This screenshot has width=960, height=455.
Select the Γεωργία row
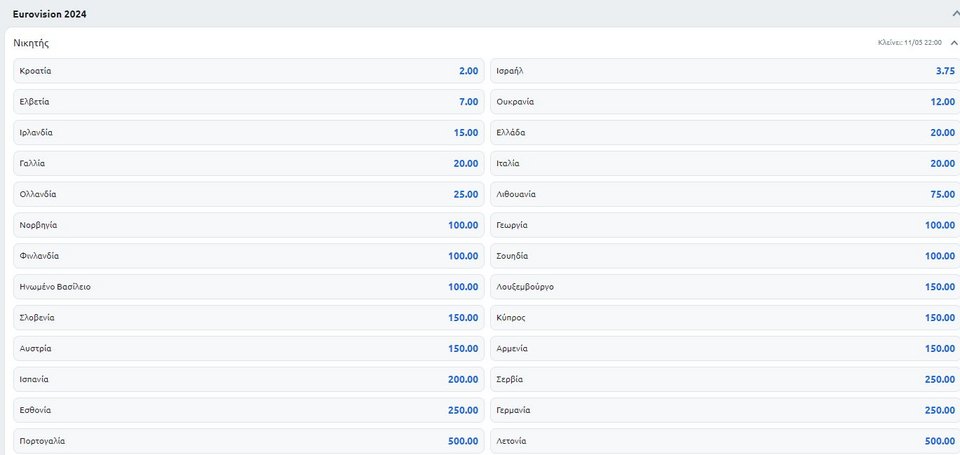[725, 225]
